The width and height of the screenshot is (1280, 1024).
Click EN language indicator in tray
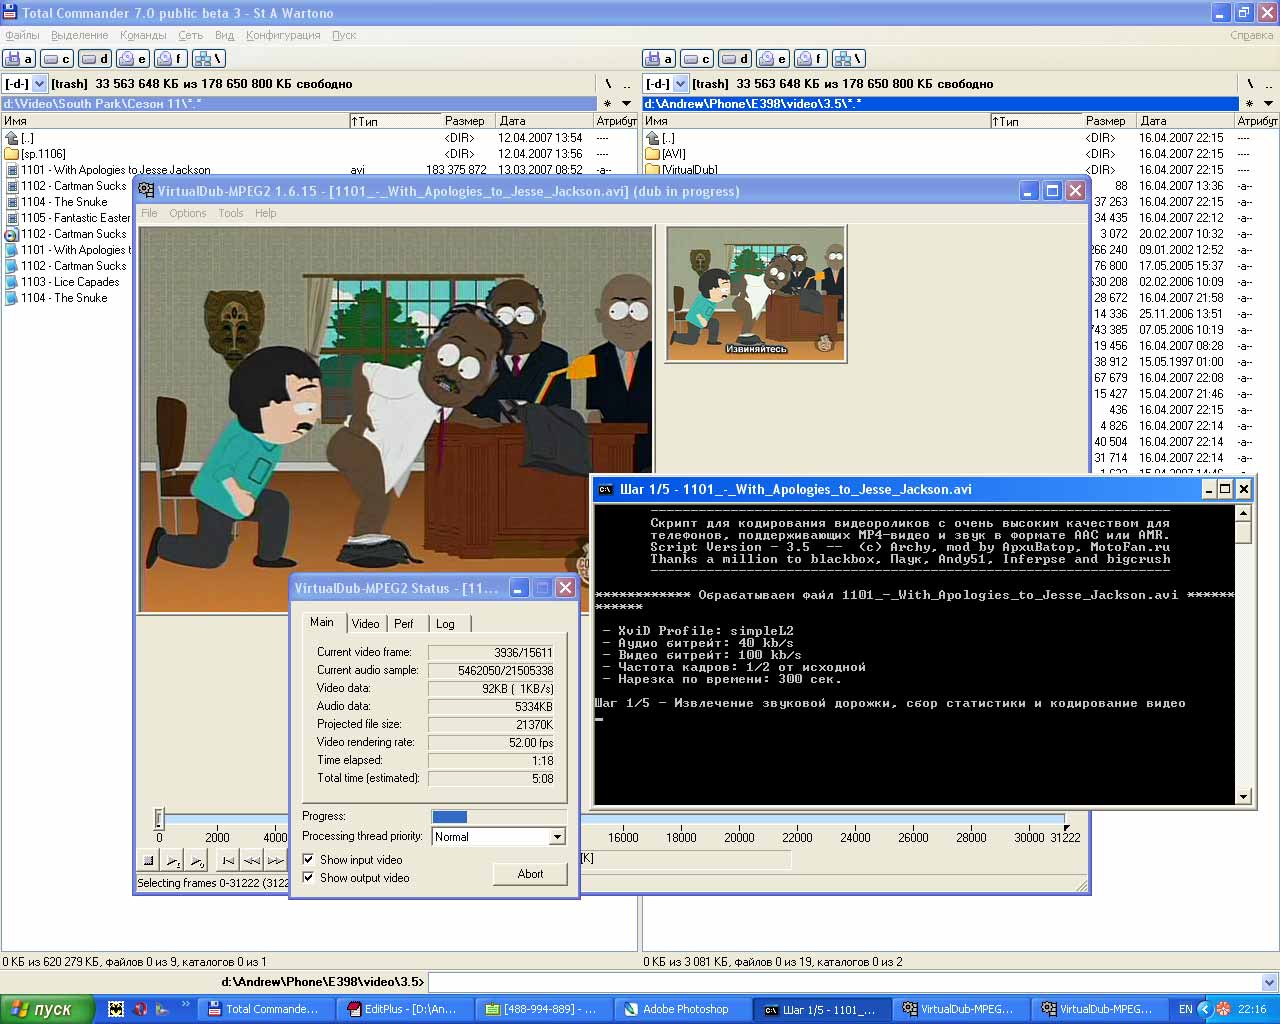point(1185,1009)
